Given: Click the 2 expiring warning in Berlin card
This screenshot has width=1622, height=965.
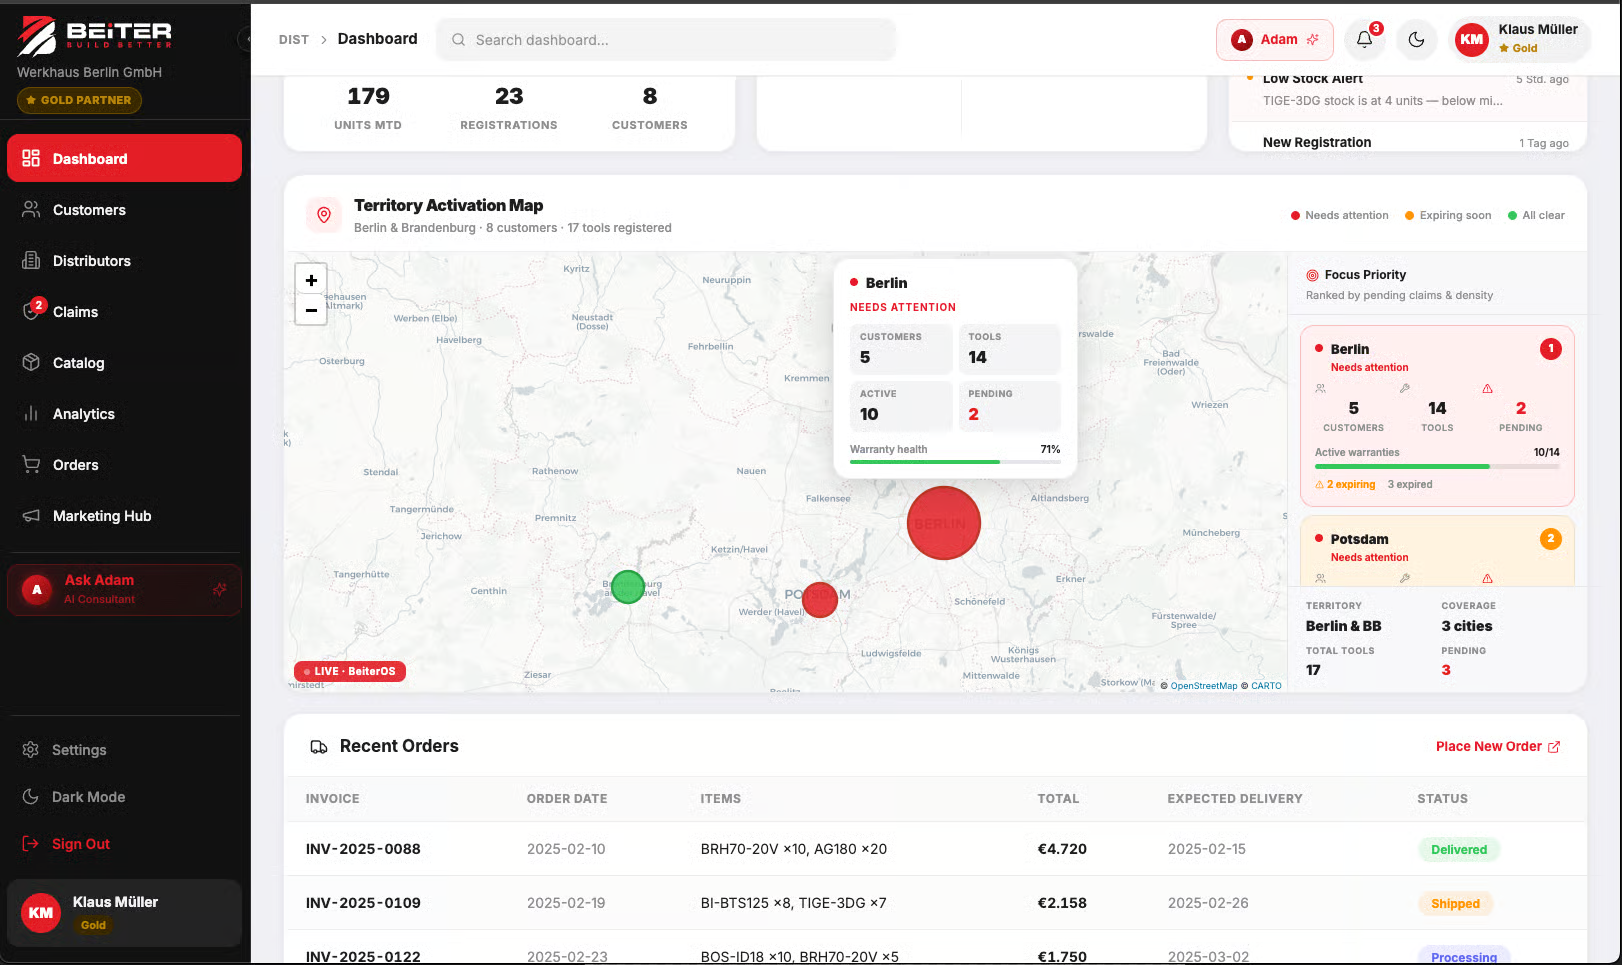Looking at the screenshot, I should [x=1346, y=484].
